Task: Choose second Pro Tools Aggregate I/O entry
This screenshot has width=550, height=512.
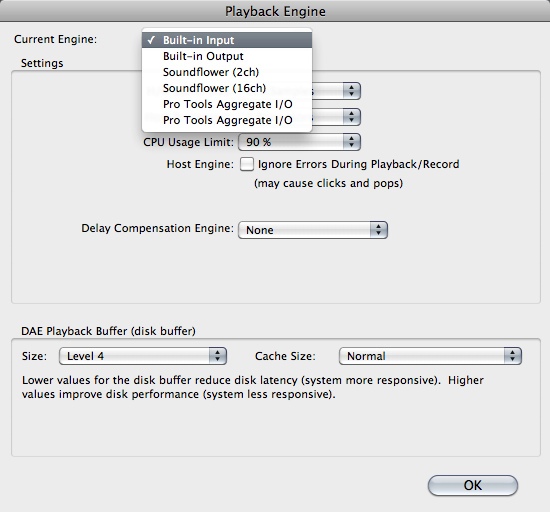Action: coord(227,120)
